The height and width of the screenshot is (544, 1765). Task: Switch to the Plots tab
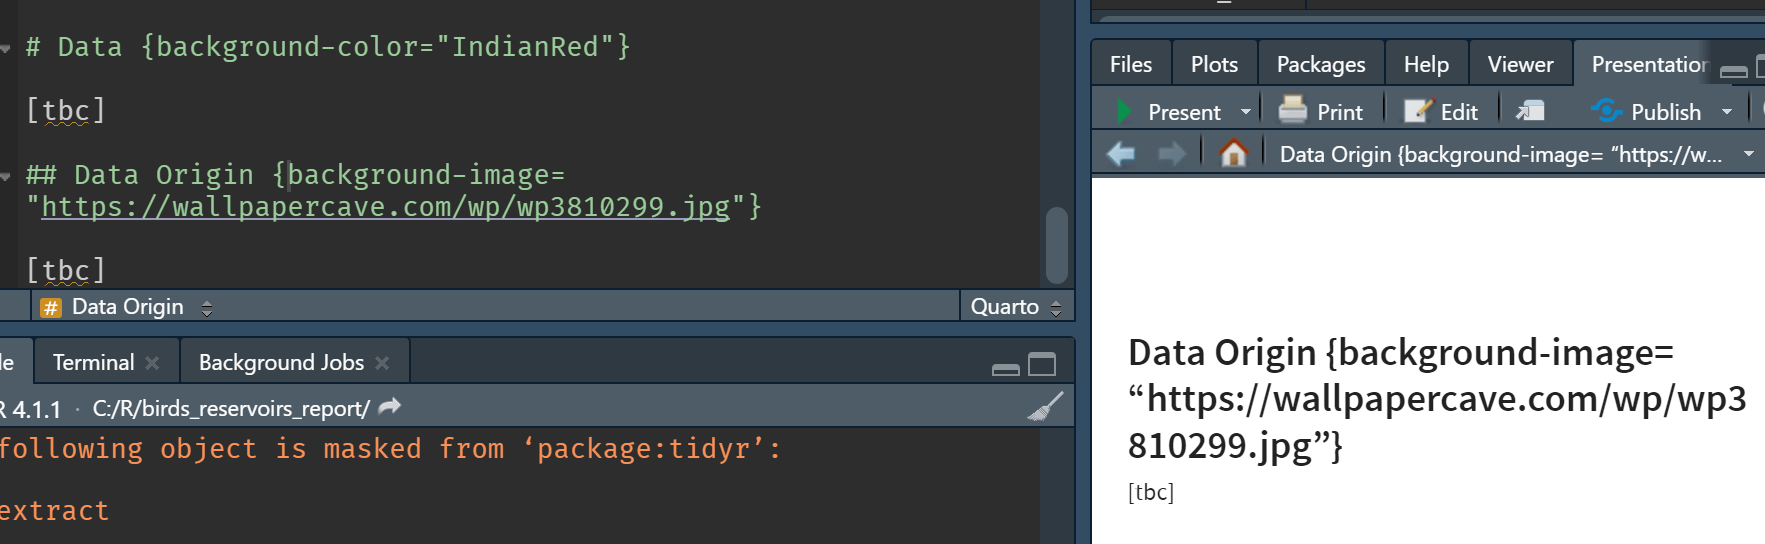[1214, 64]
